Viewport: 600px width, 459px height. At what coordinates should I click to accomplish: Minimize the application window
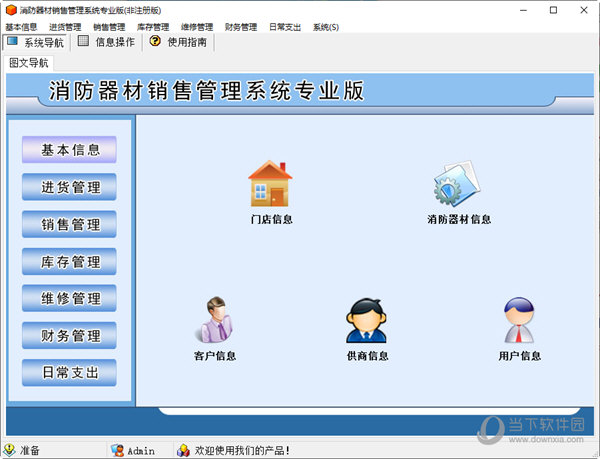[523, 10]
